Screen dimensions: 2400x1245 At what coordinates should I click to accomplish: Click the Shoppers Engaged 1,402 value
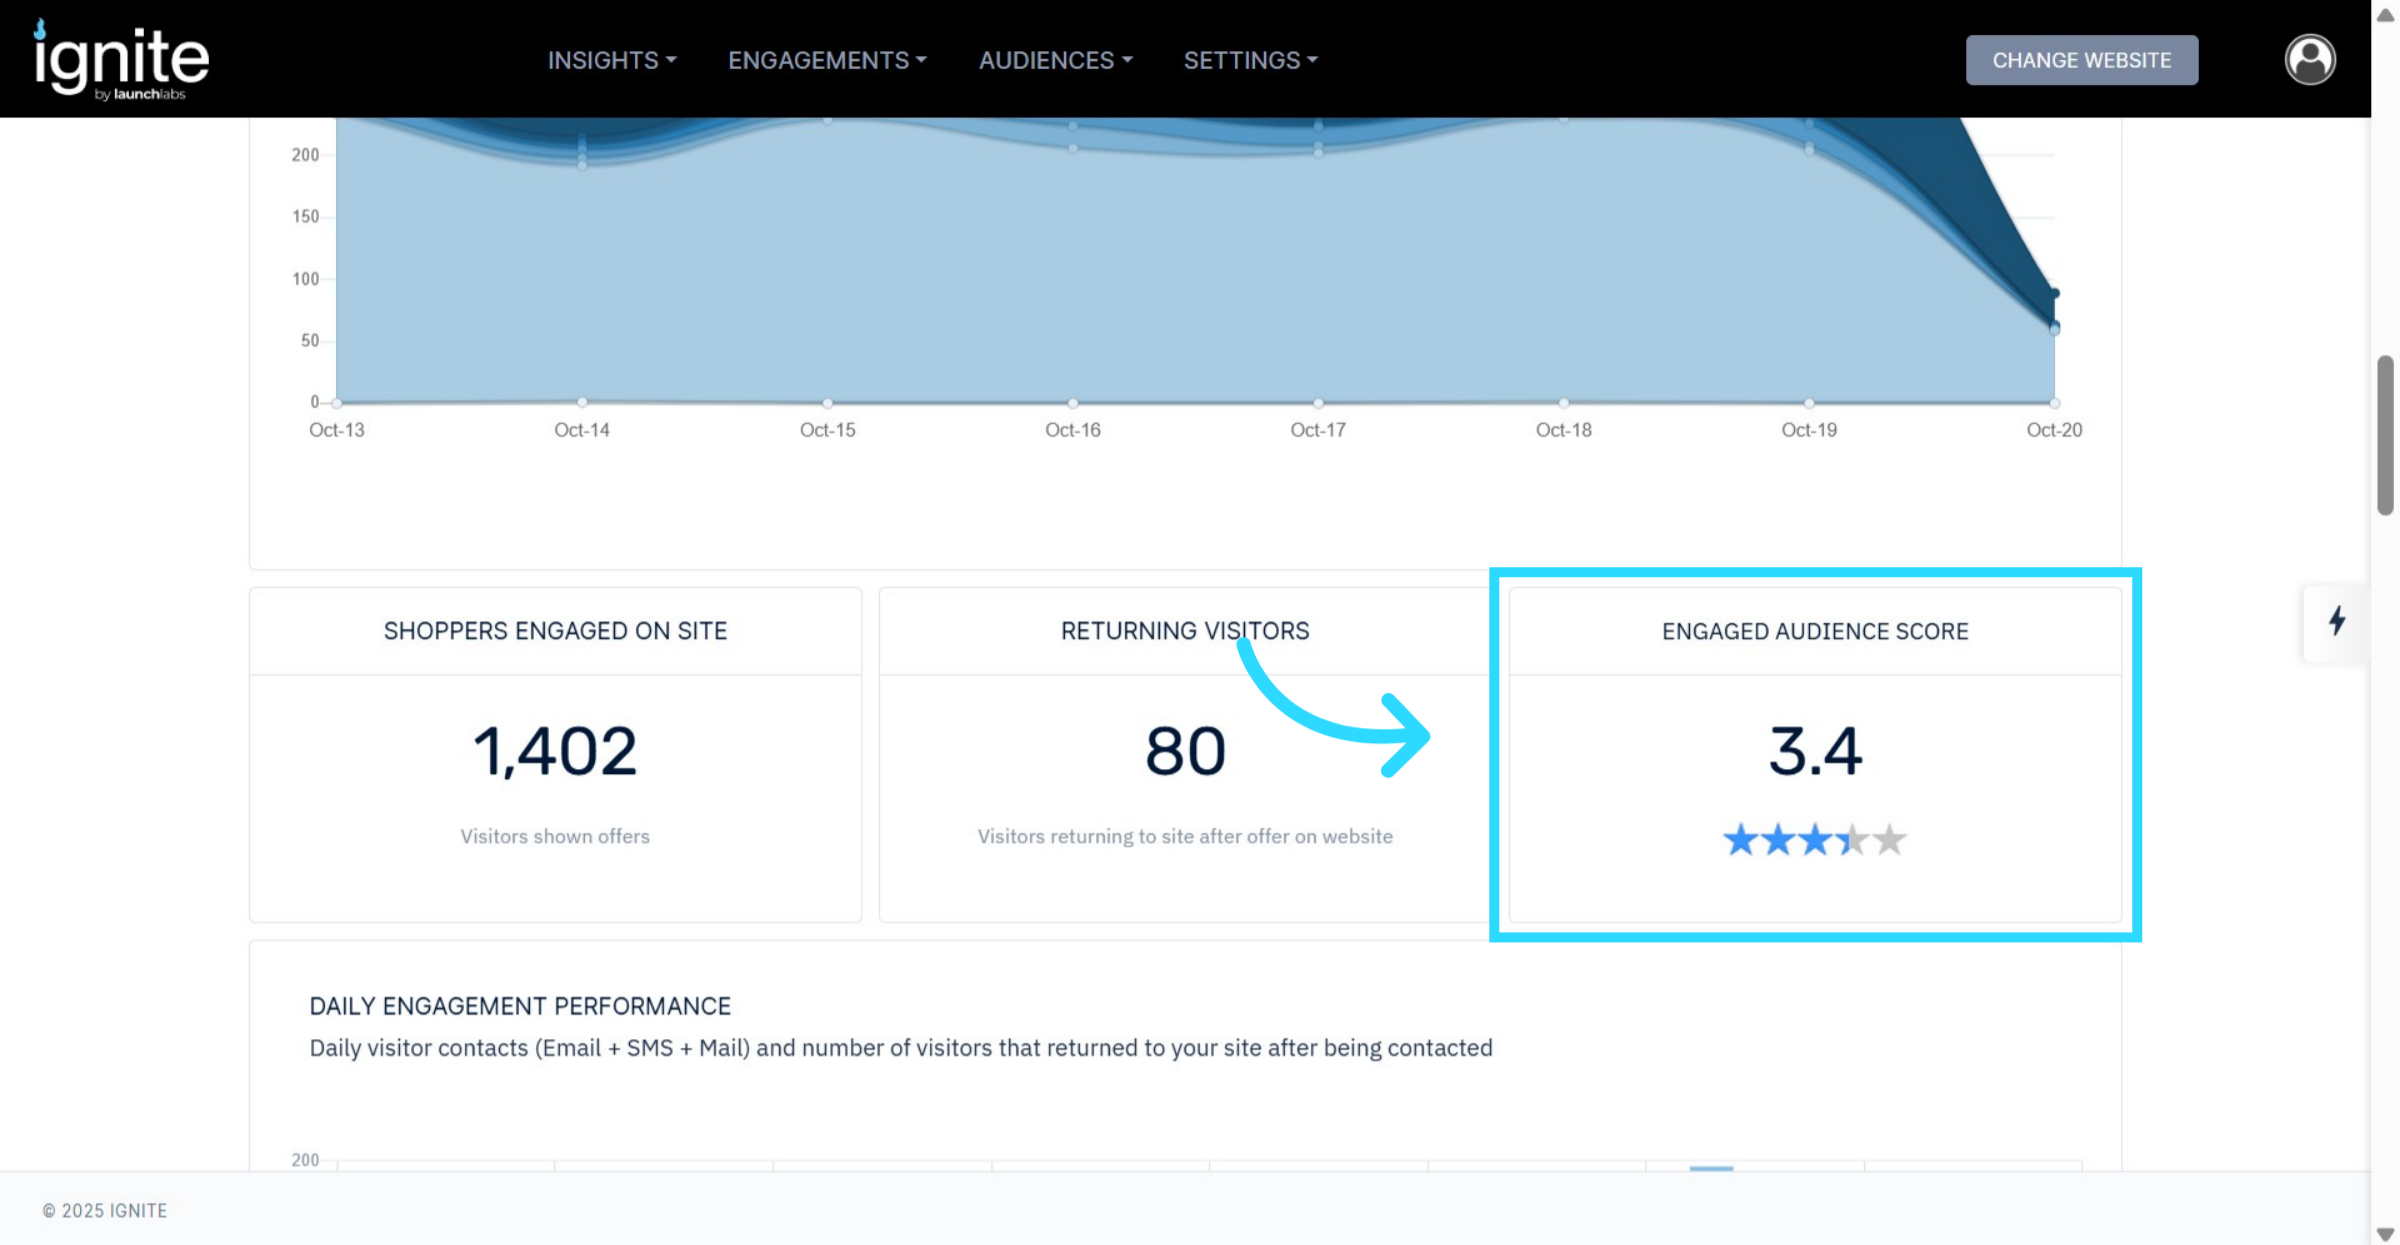click(x=555, y=751)
